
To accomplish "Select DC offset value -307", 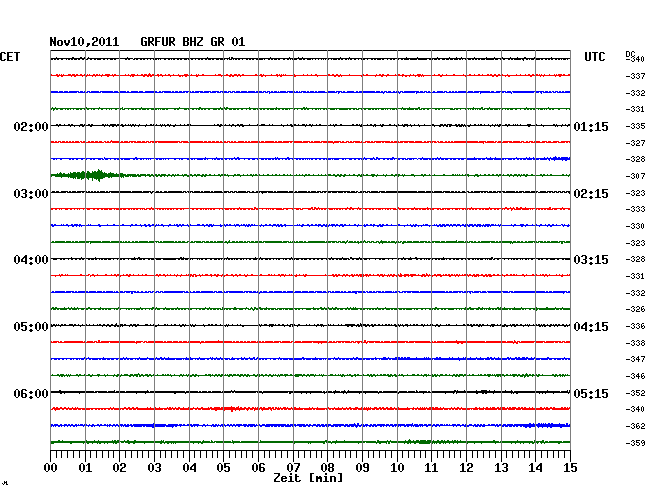I will click(x=635, y=176).
